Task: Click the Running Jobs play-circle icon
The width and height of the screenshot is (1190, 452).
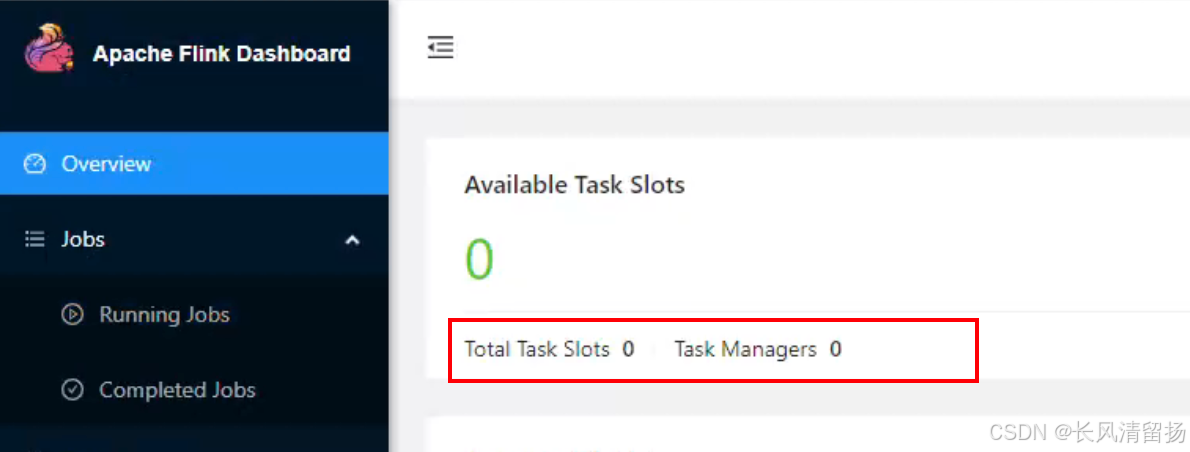Action: [x=72, y=314]
